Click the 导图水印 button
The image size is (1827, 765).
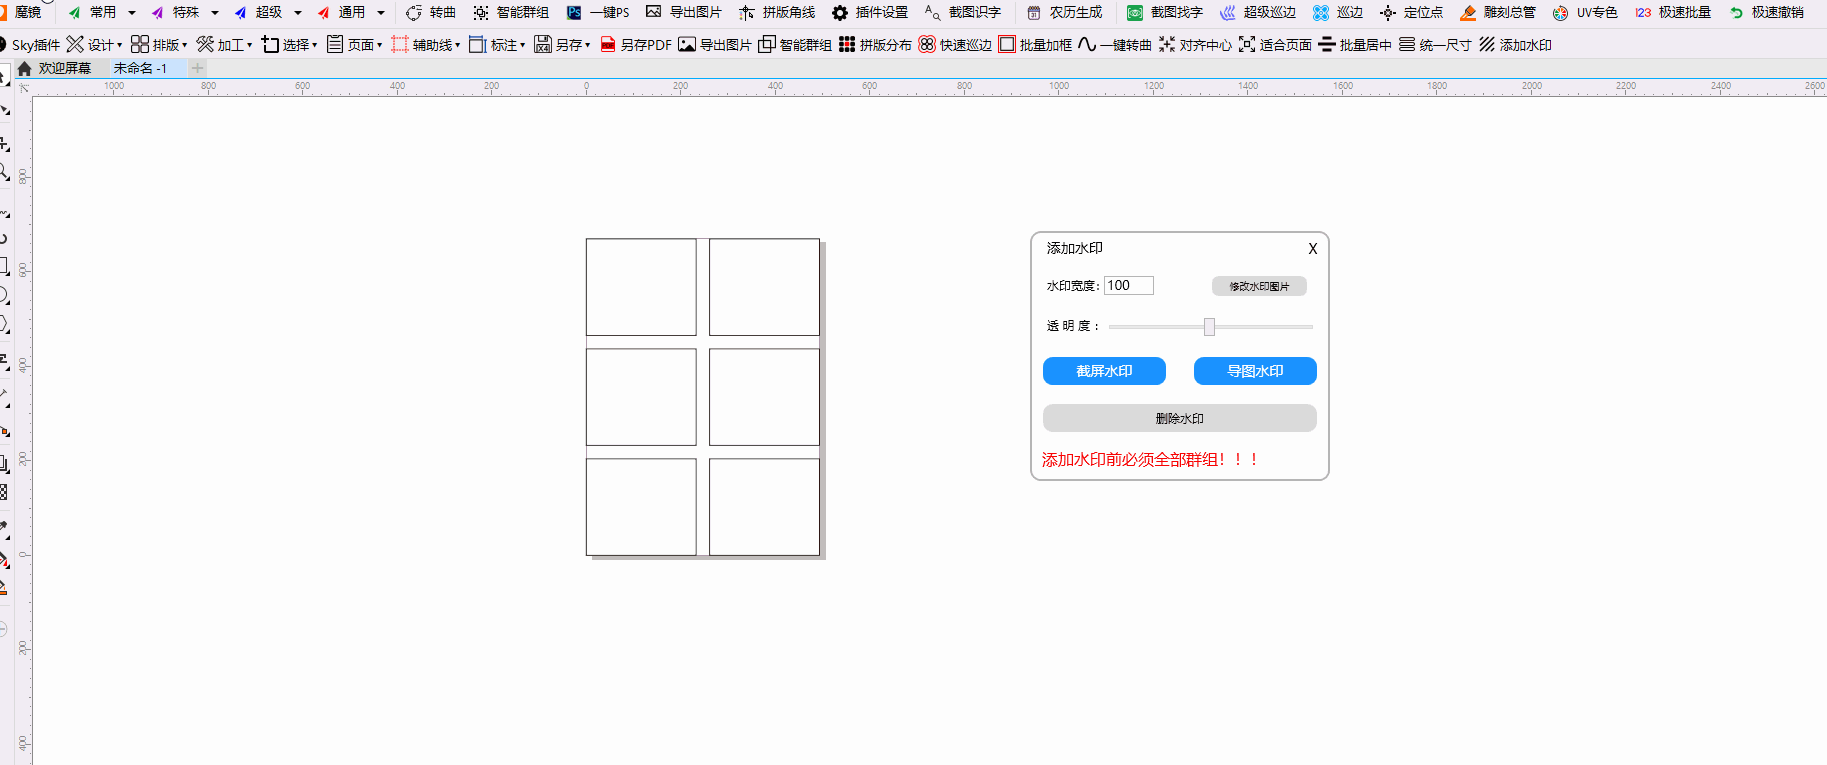pos(1255,371)
